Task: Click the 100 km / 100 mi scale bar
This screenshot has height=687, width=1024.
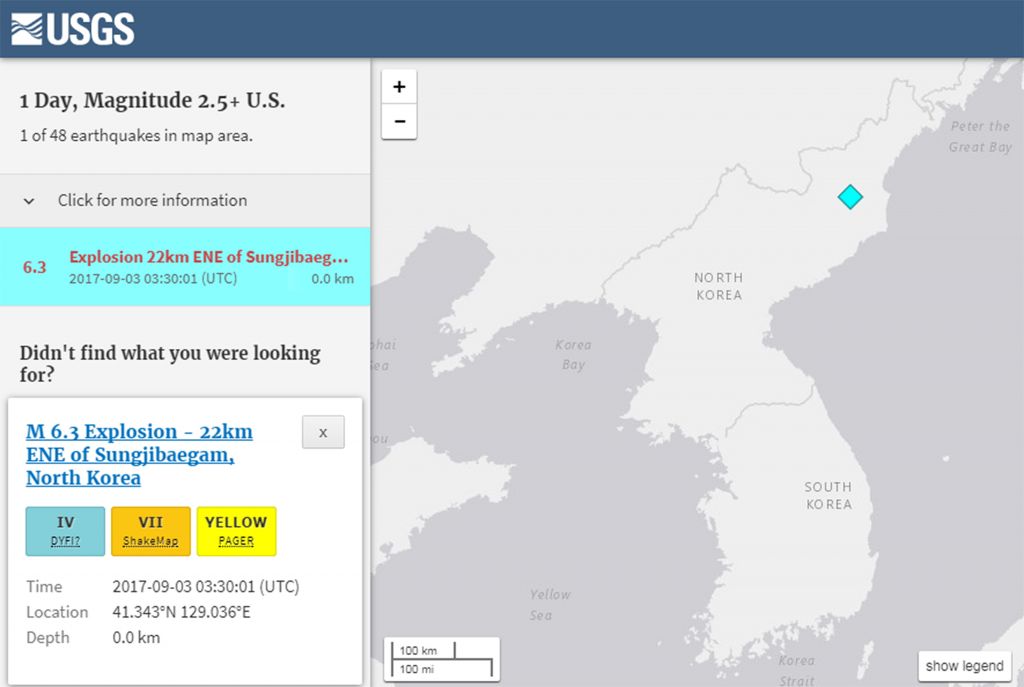Action: 441,659
